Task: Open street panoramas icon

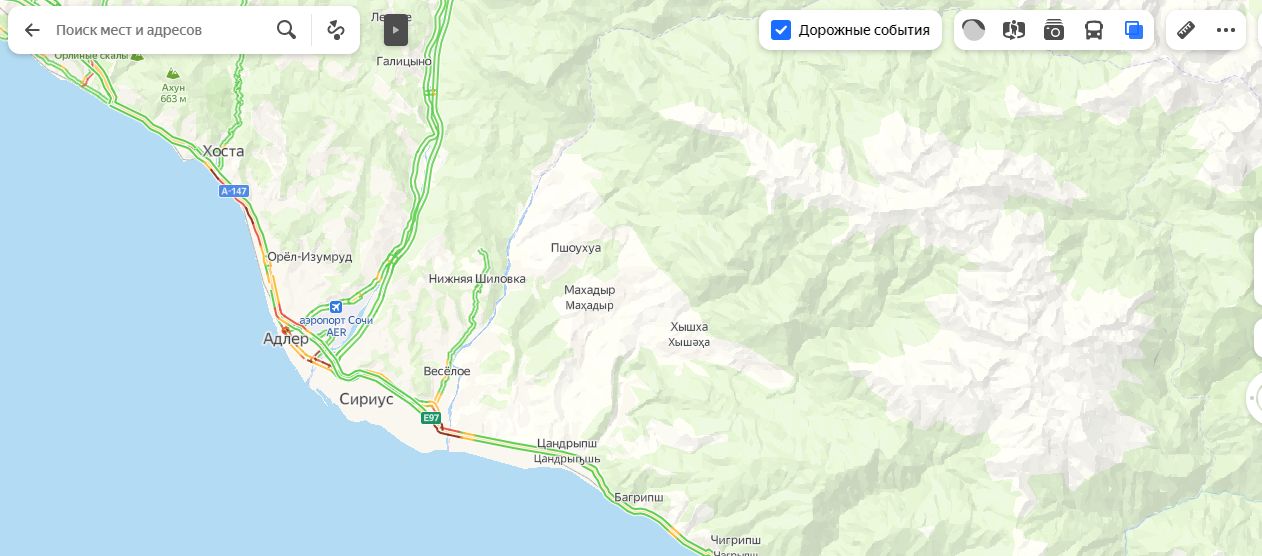Action: click(x=1014, y=30)
